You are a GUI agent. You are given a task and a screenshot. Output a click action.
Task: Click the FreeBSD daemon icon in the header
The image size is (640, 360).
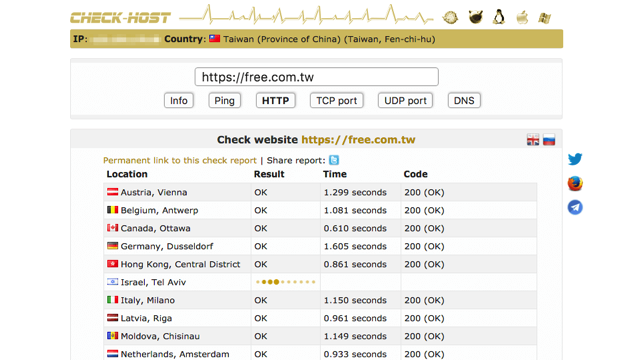coord(476,17)
